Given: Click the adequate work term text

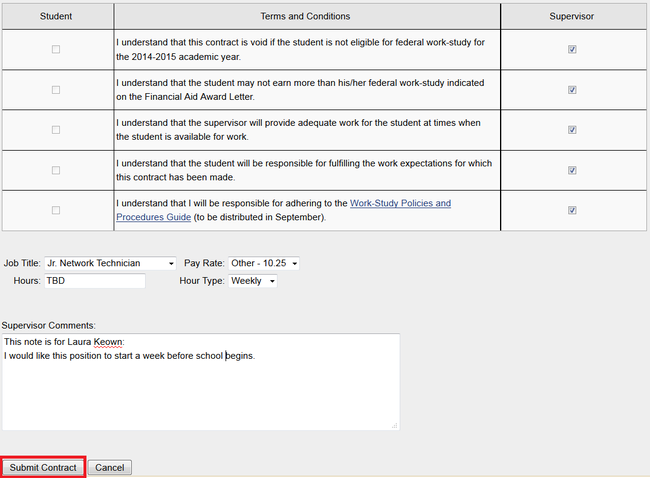Looking at the screenshot, I should 298,130.
